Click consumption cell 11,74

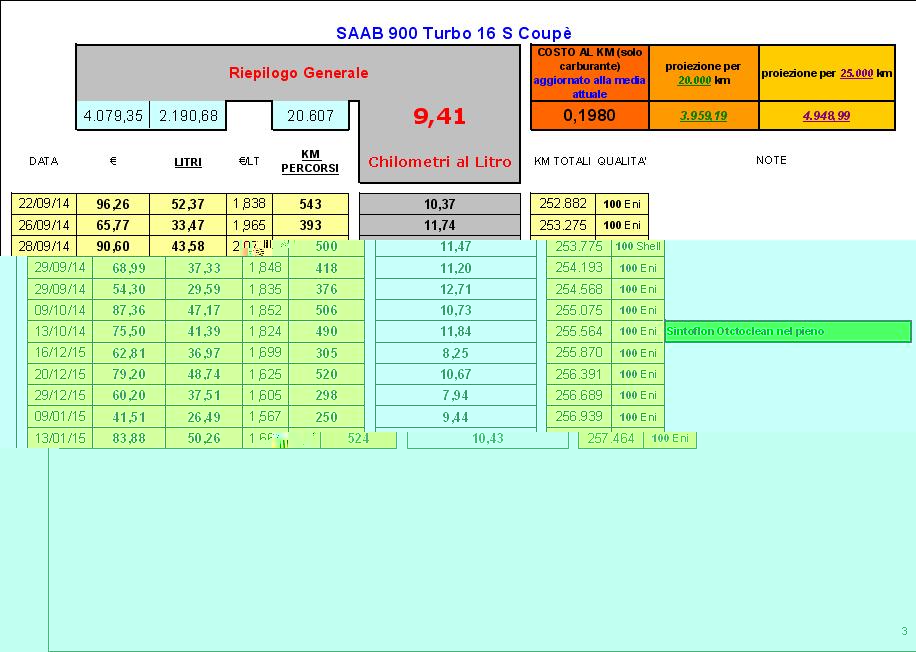coord(439,225)
